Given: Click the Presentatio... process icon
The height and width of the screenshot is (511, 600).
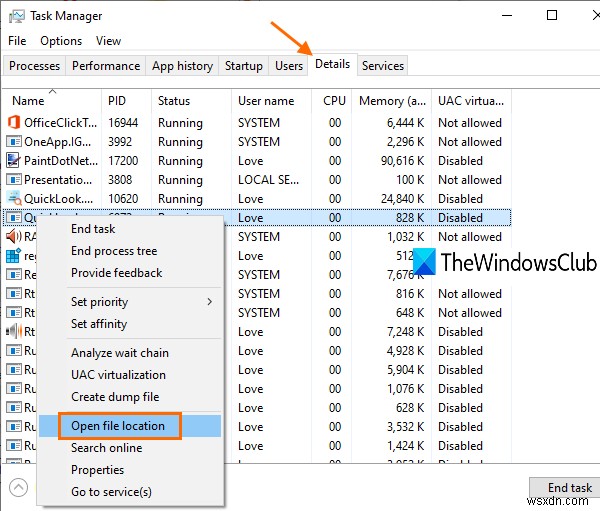Looking at the screenshot, I should tap(14, 180).
